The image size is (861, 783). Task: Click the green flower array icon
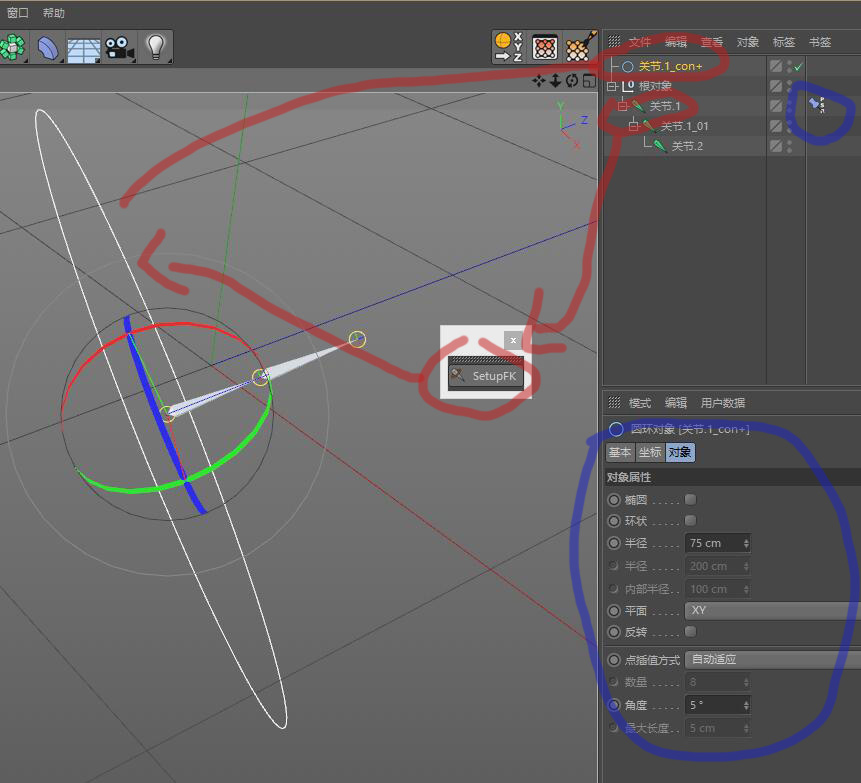point(12,46)
